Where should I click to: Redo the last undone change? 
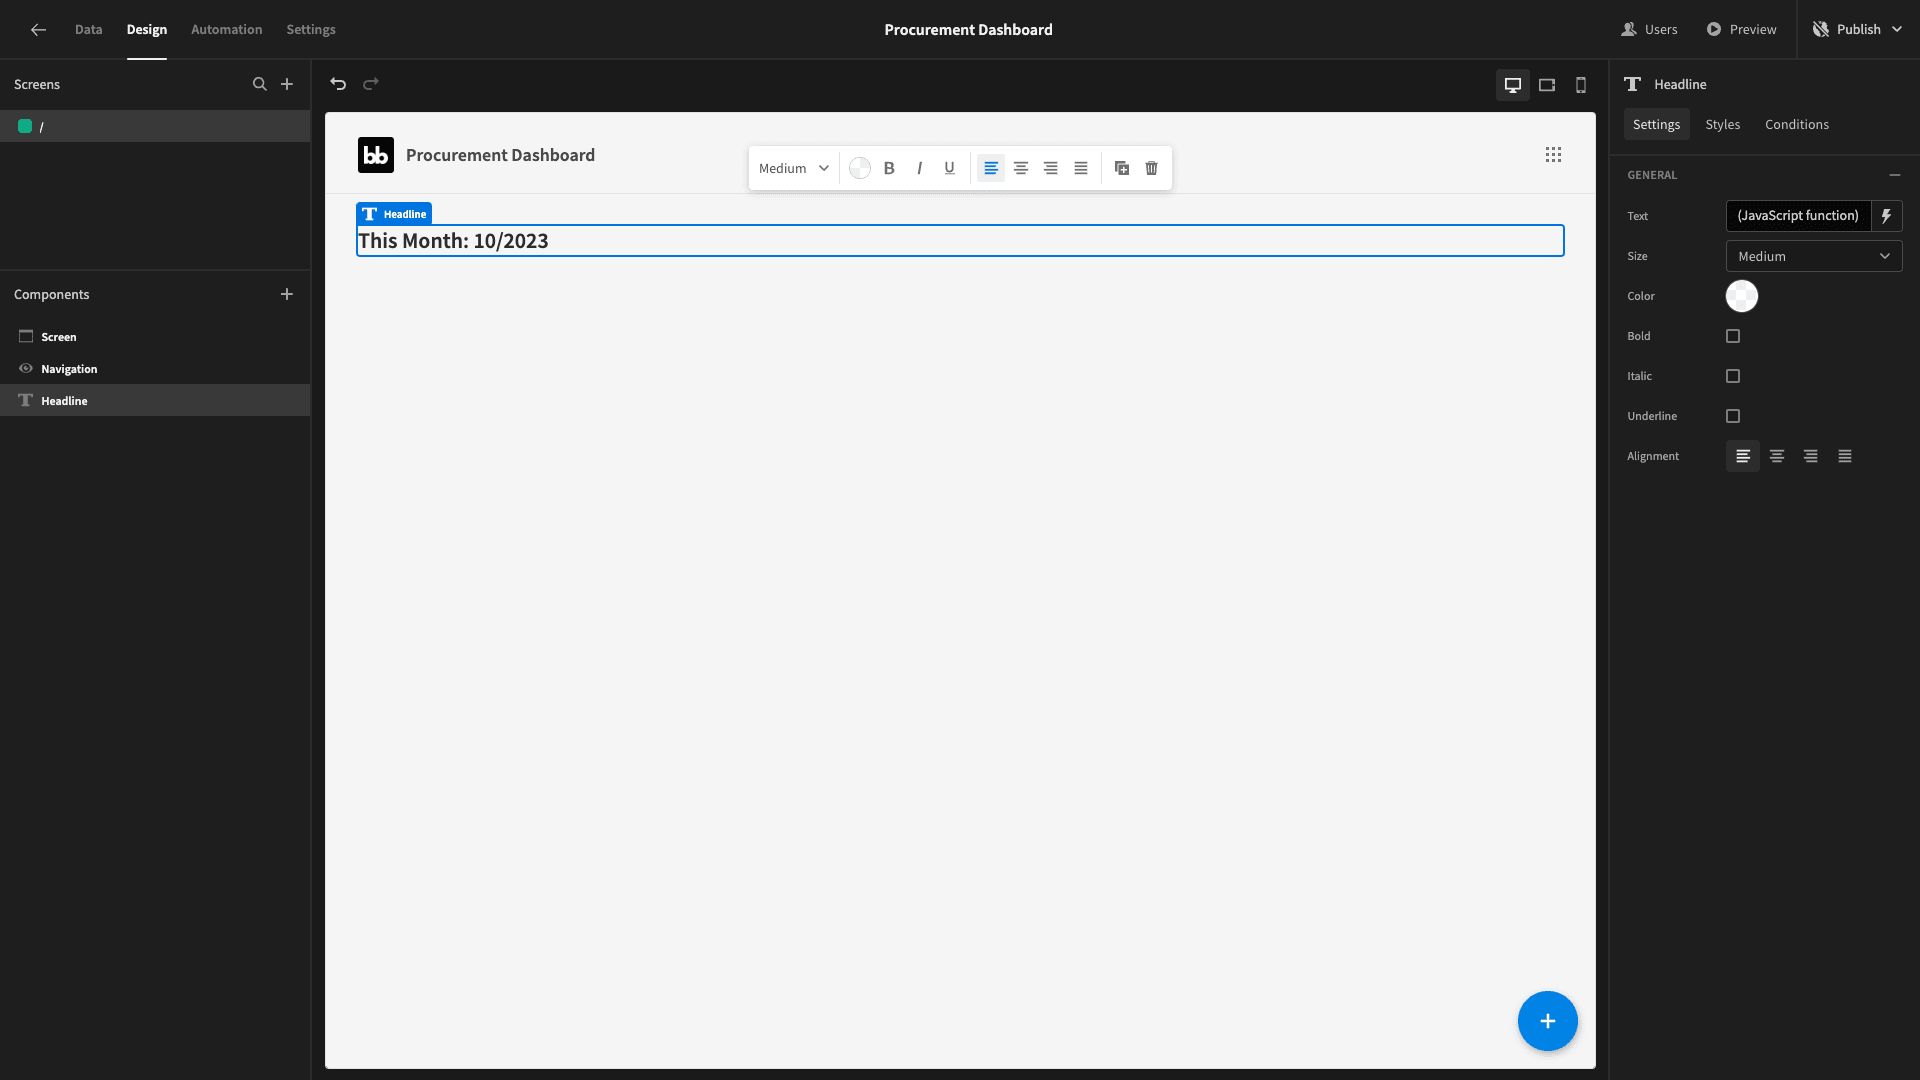coord(371,84)
